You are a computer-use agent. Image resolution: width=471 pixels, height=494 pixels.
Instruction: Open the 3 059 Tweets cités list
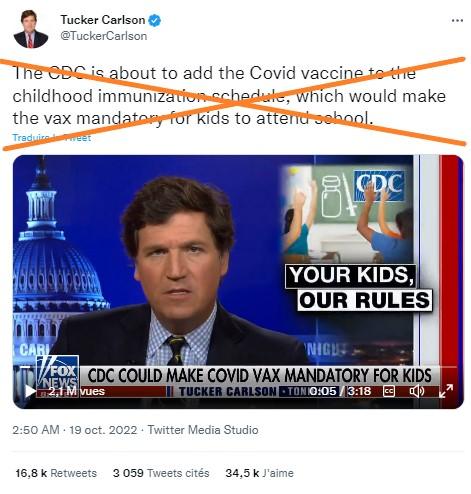point(161,473)
